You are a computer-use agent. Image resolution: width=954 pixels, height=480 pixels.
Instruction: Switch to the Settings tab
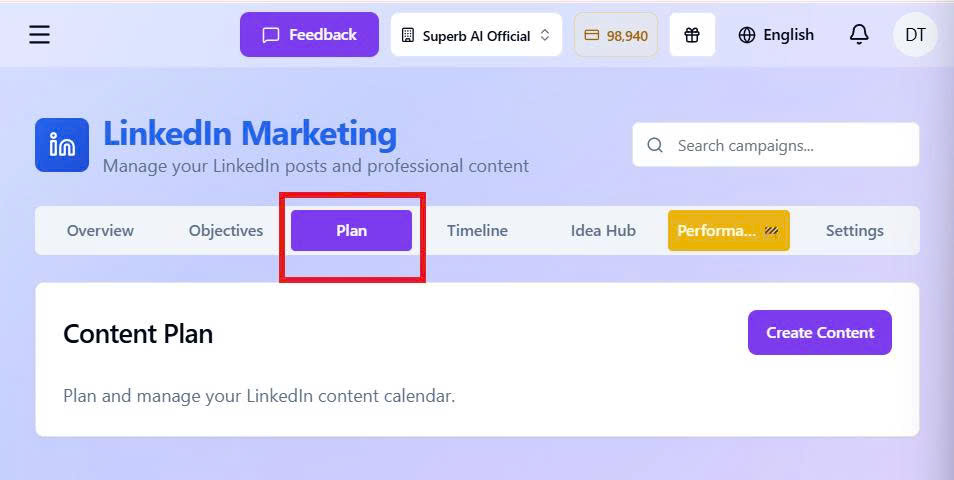(x=854, y=230)
